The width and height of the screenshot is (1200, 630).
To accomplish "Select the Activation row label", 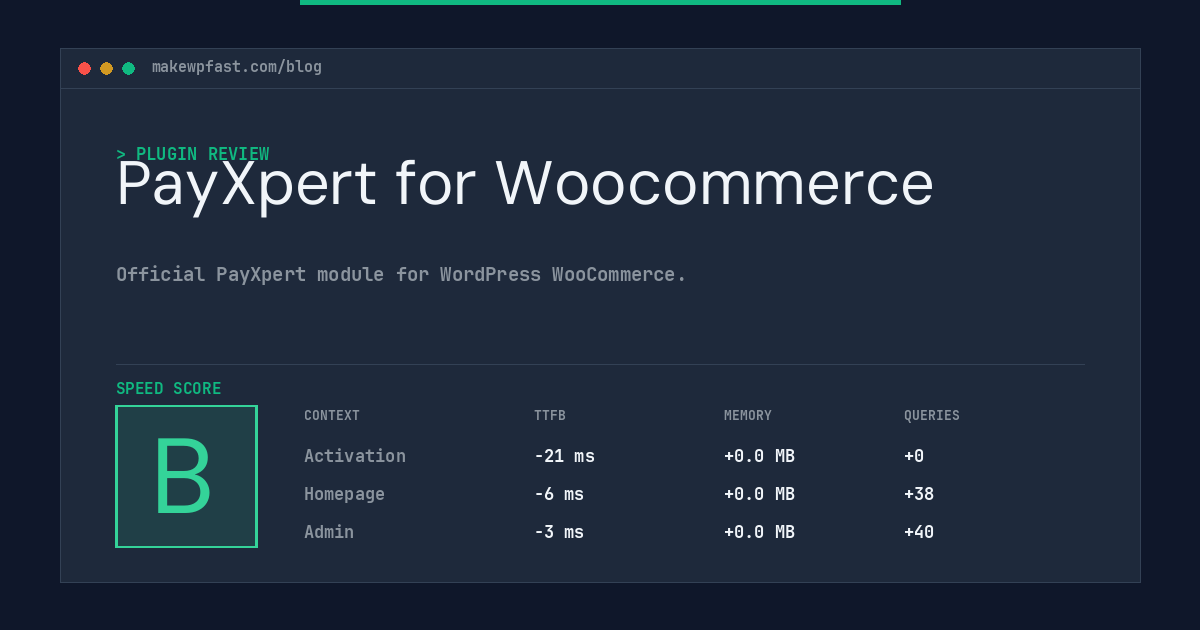I will pos(355,456).
